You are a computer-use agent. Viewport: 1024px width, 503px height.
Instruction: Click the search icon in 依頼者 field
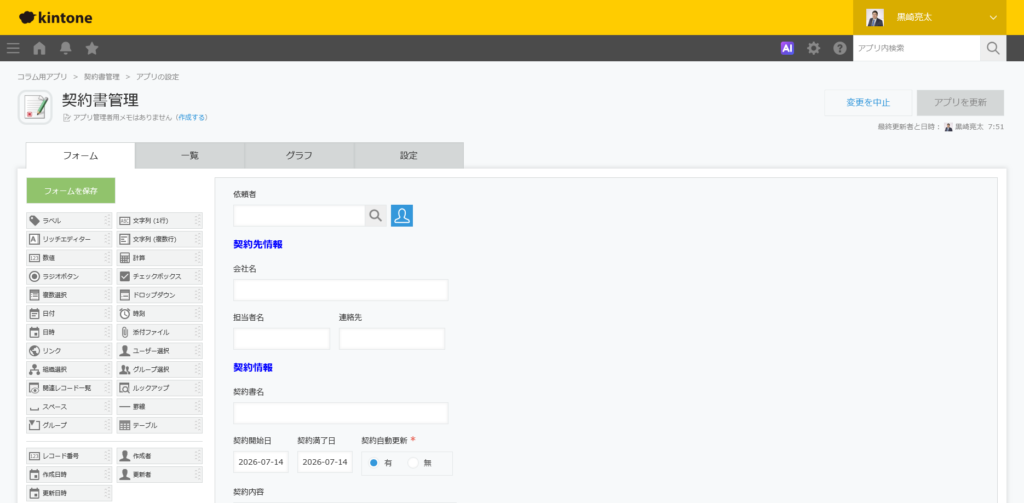(x=376, y=216)
